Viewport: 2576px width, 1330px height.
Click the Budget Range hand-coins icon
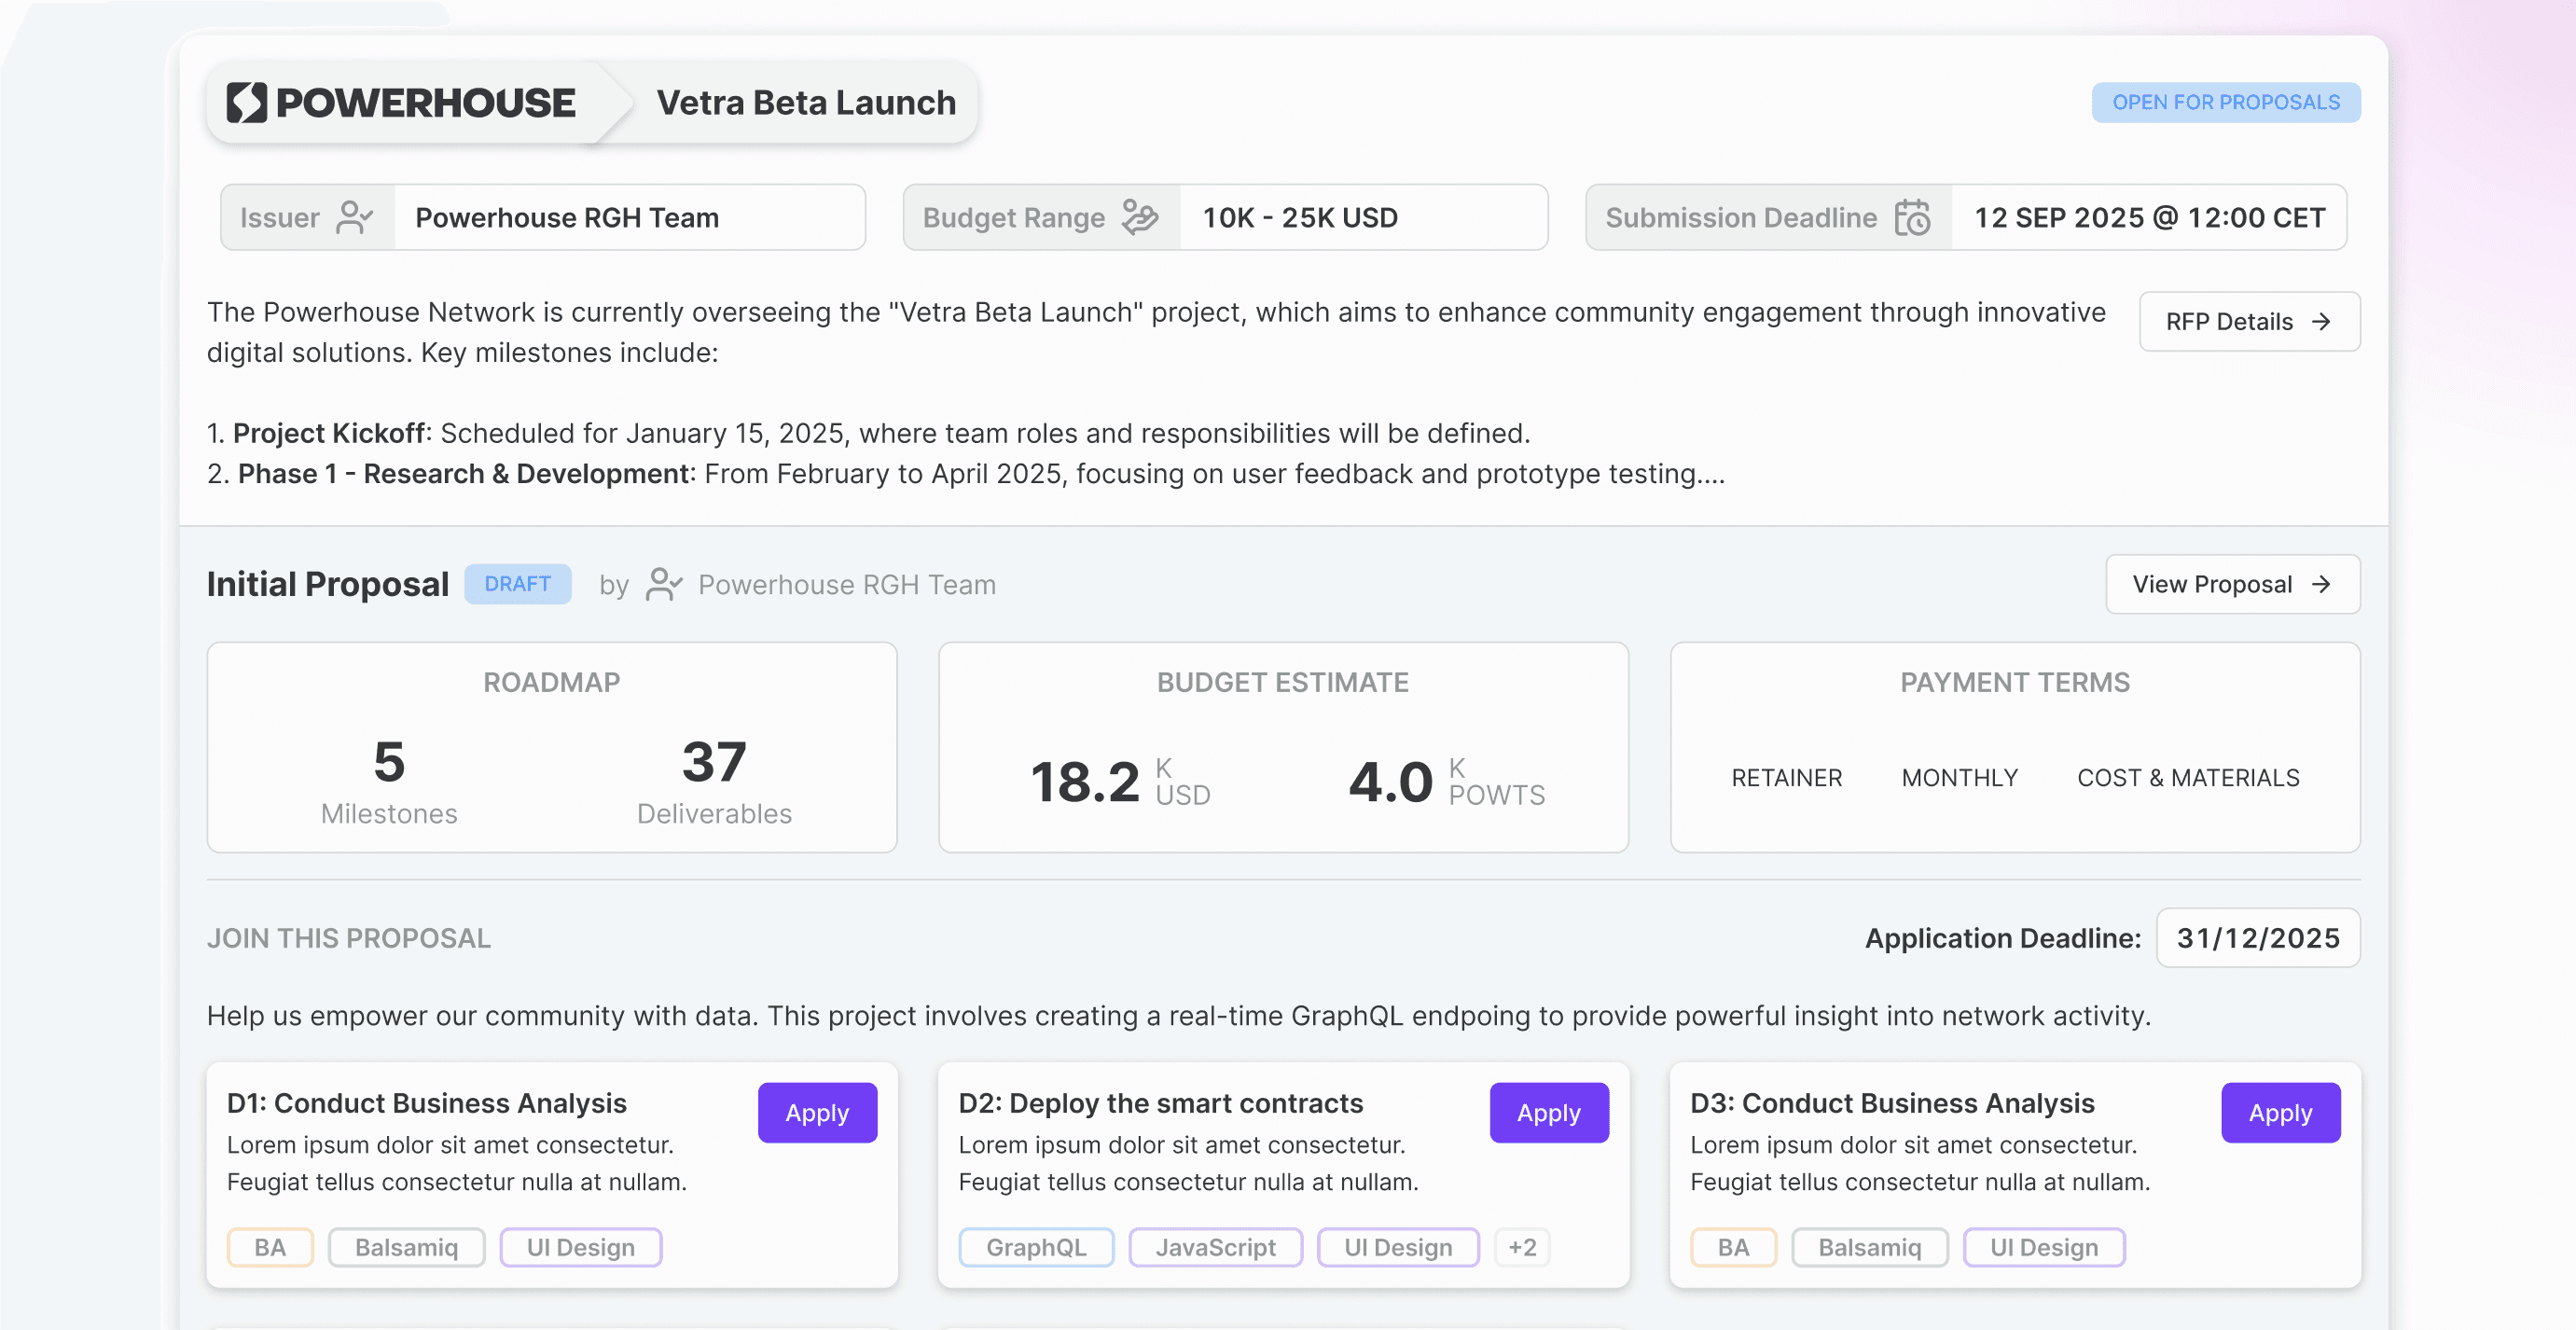(1139, 217)
